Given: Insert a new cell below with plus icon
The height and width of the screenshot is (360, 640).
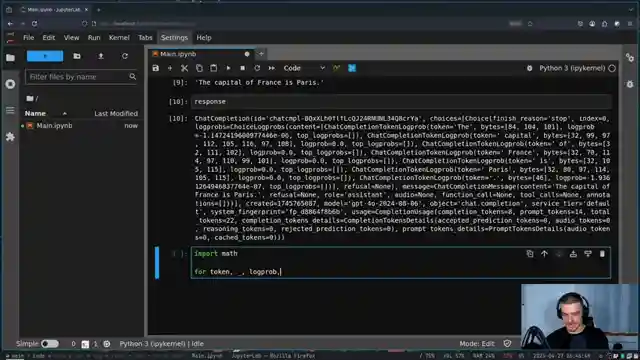Looking at the screenshot, I should click(170, 68).
